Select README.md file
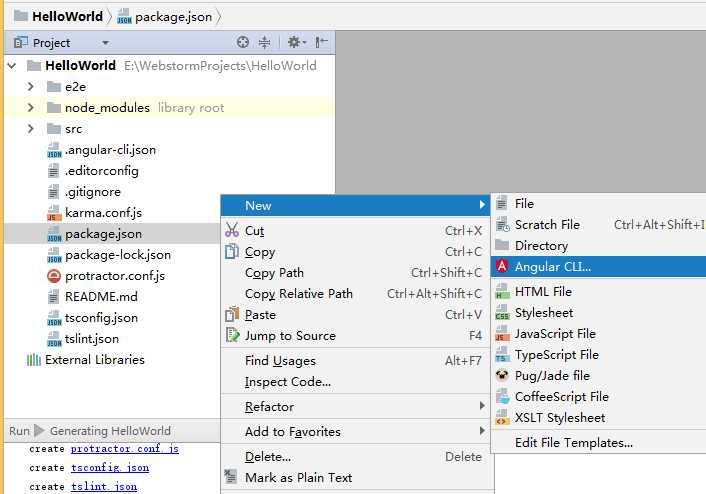This screenshot has width=706, height=494. 101,297
